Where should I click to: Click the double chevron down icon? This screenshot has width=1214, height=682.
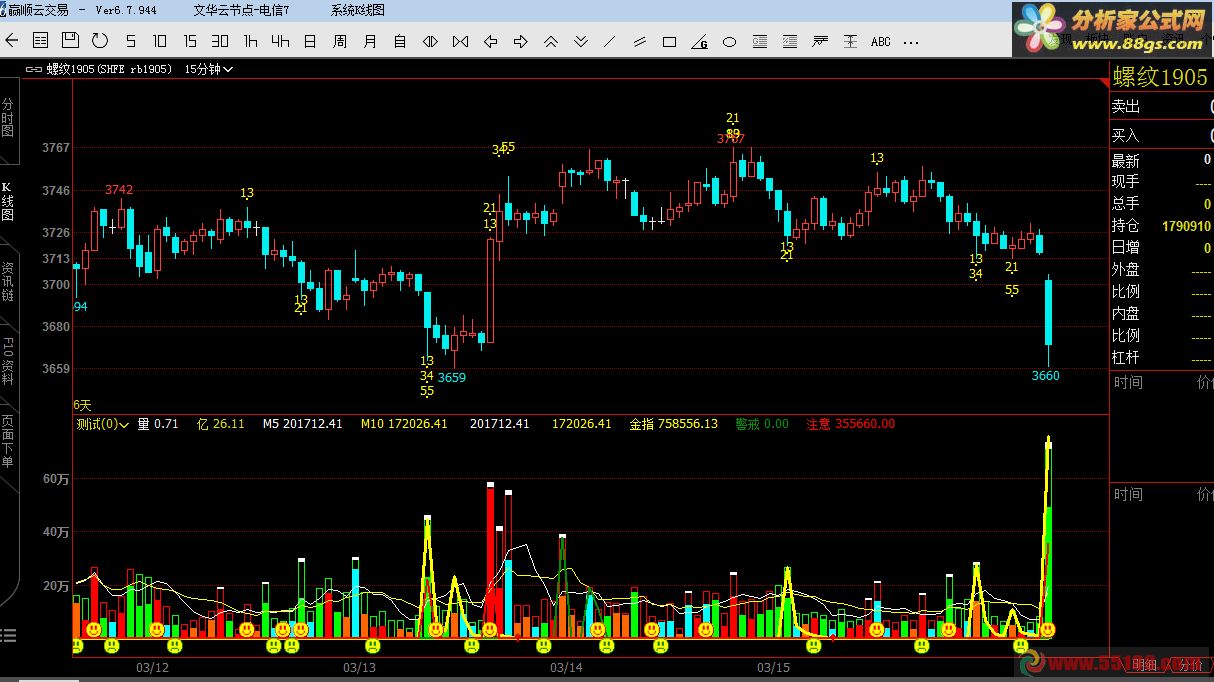click(580, 41)
